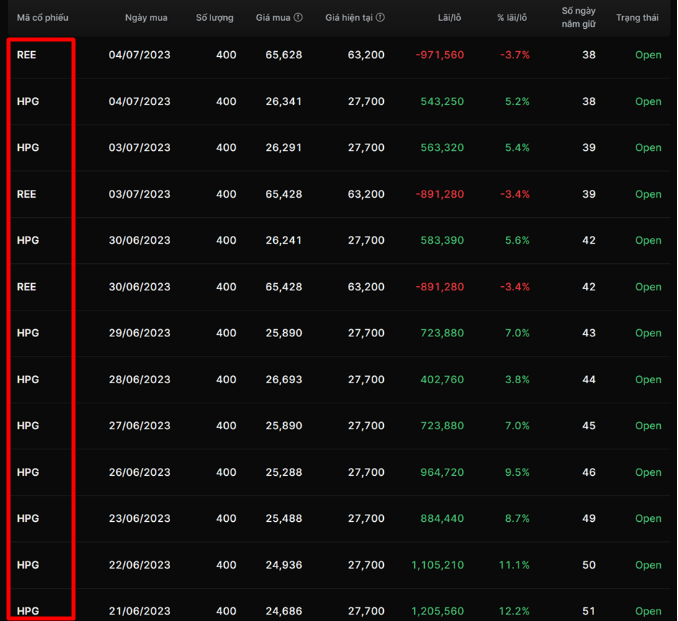Open REE ticker bought on 04/07/2023
Viewport: 678px width, 621px height.
[x=26, y=55]
